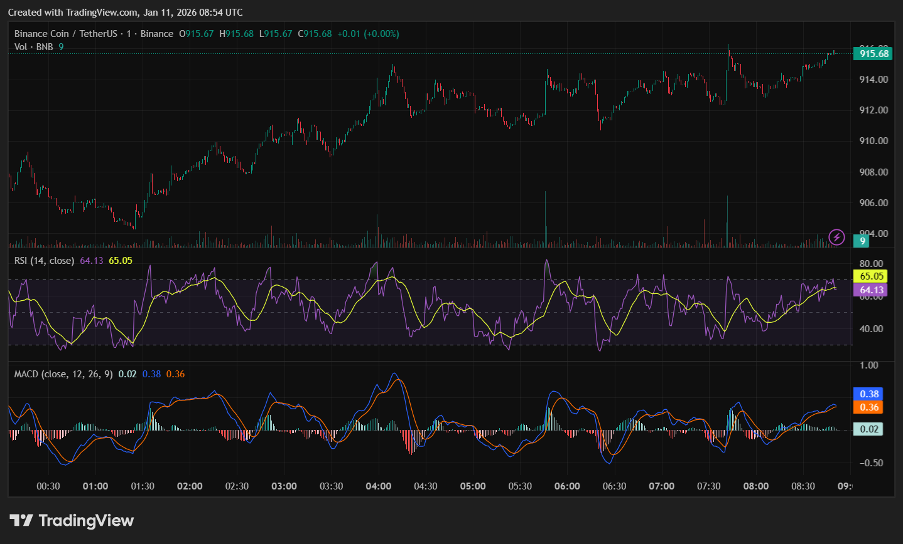This screenshot has height=544, width=904.
Task: Click the 0.02 MACD histogram axis label
Action: 869,429
